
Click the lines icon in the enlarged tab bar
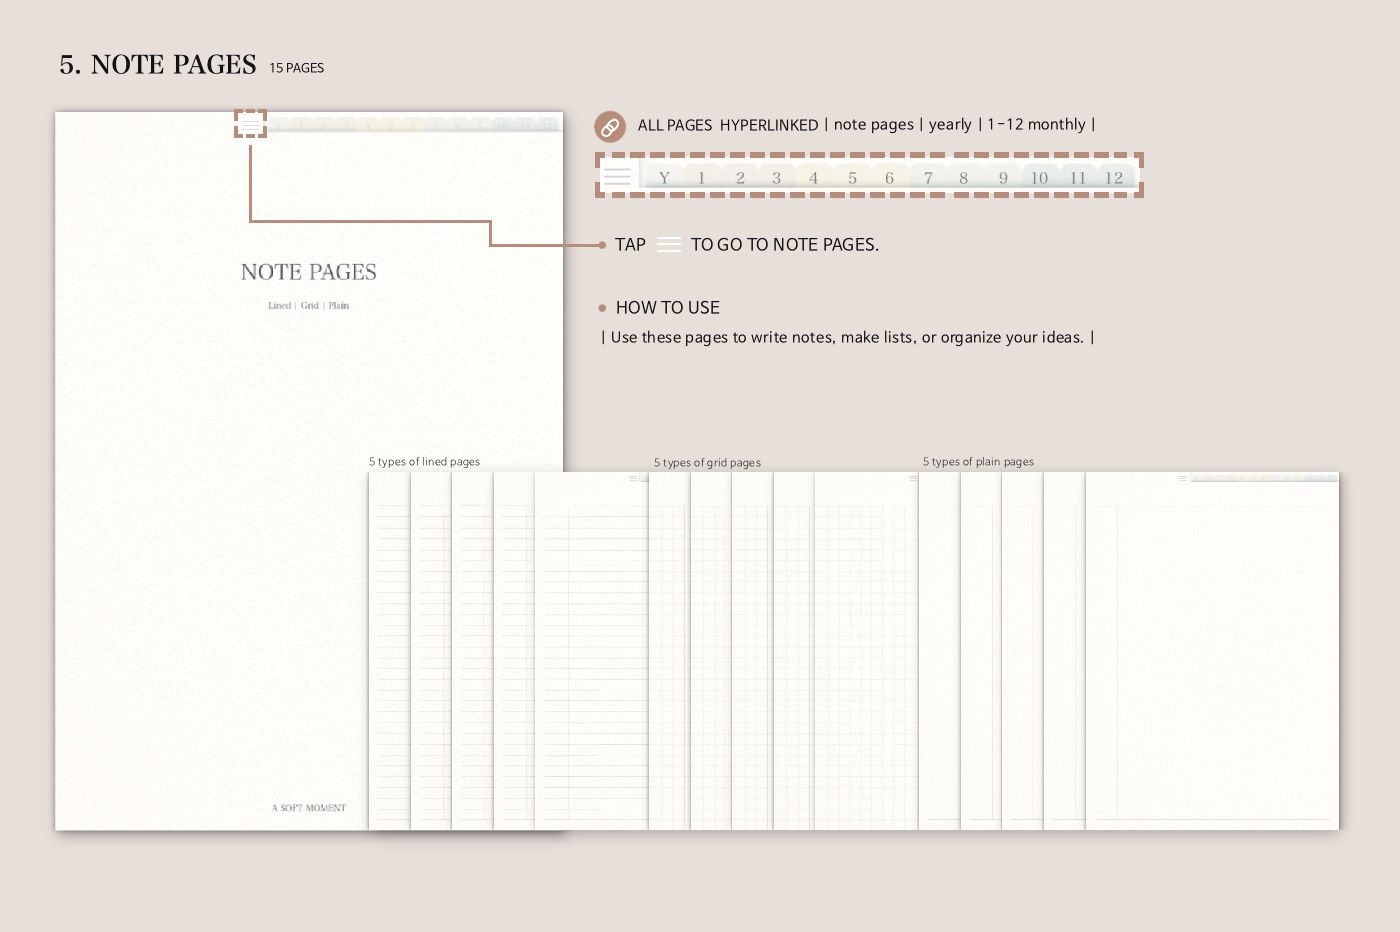pyautogui.click(x=617, y=177)
